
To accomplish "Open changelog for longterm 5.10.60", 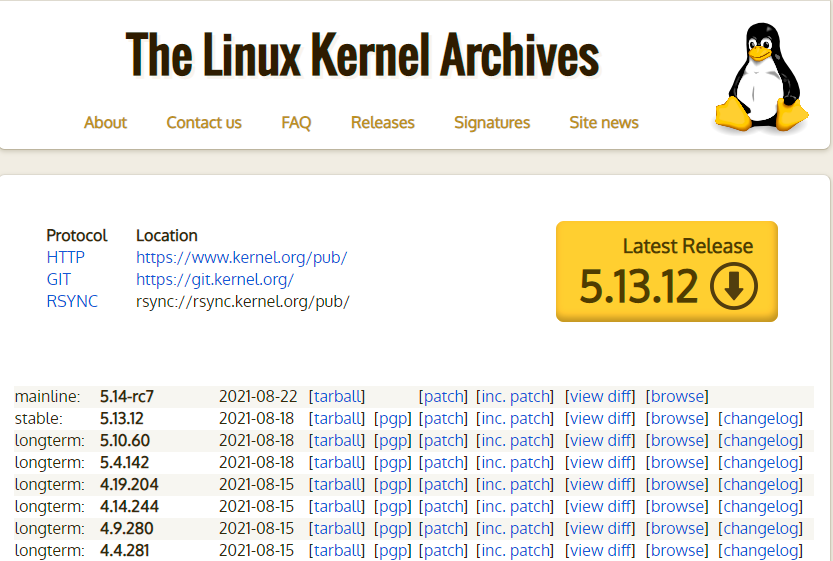I will 760,440.
